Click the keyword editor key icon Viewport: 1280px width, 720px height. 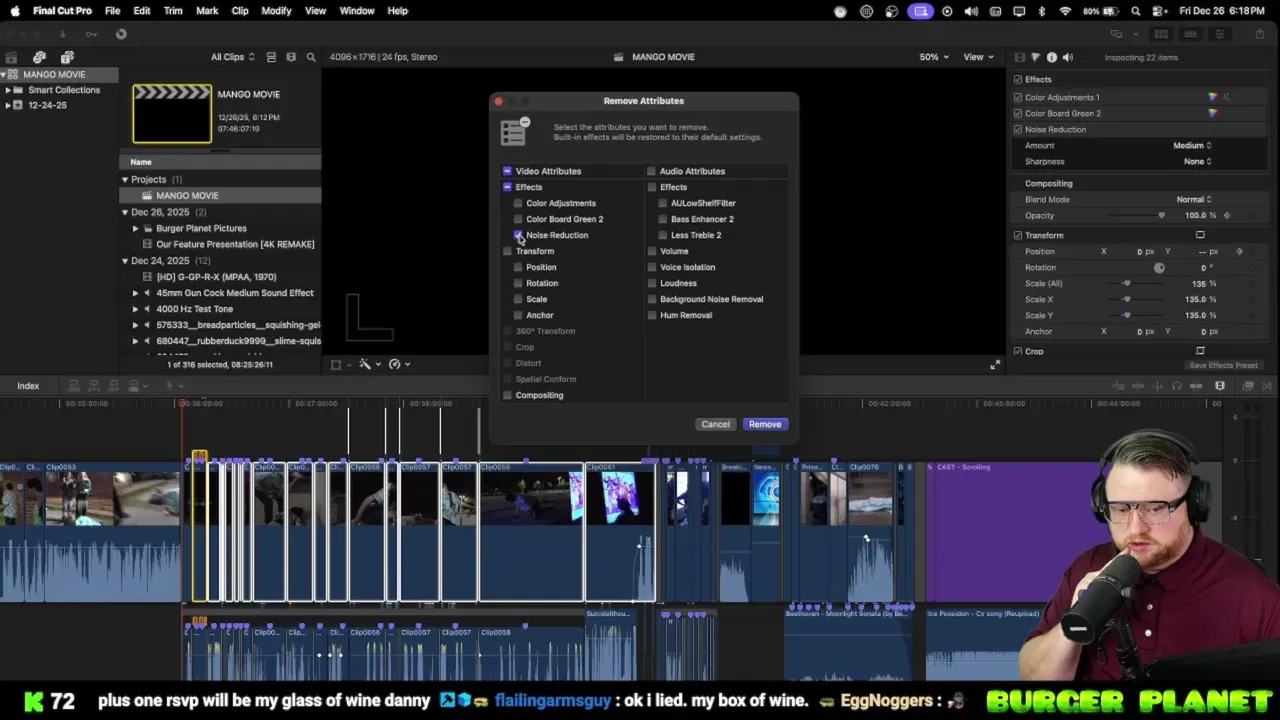point(91,34)
